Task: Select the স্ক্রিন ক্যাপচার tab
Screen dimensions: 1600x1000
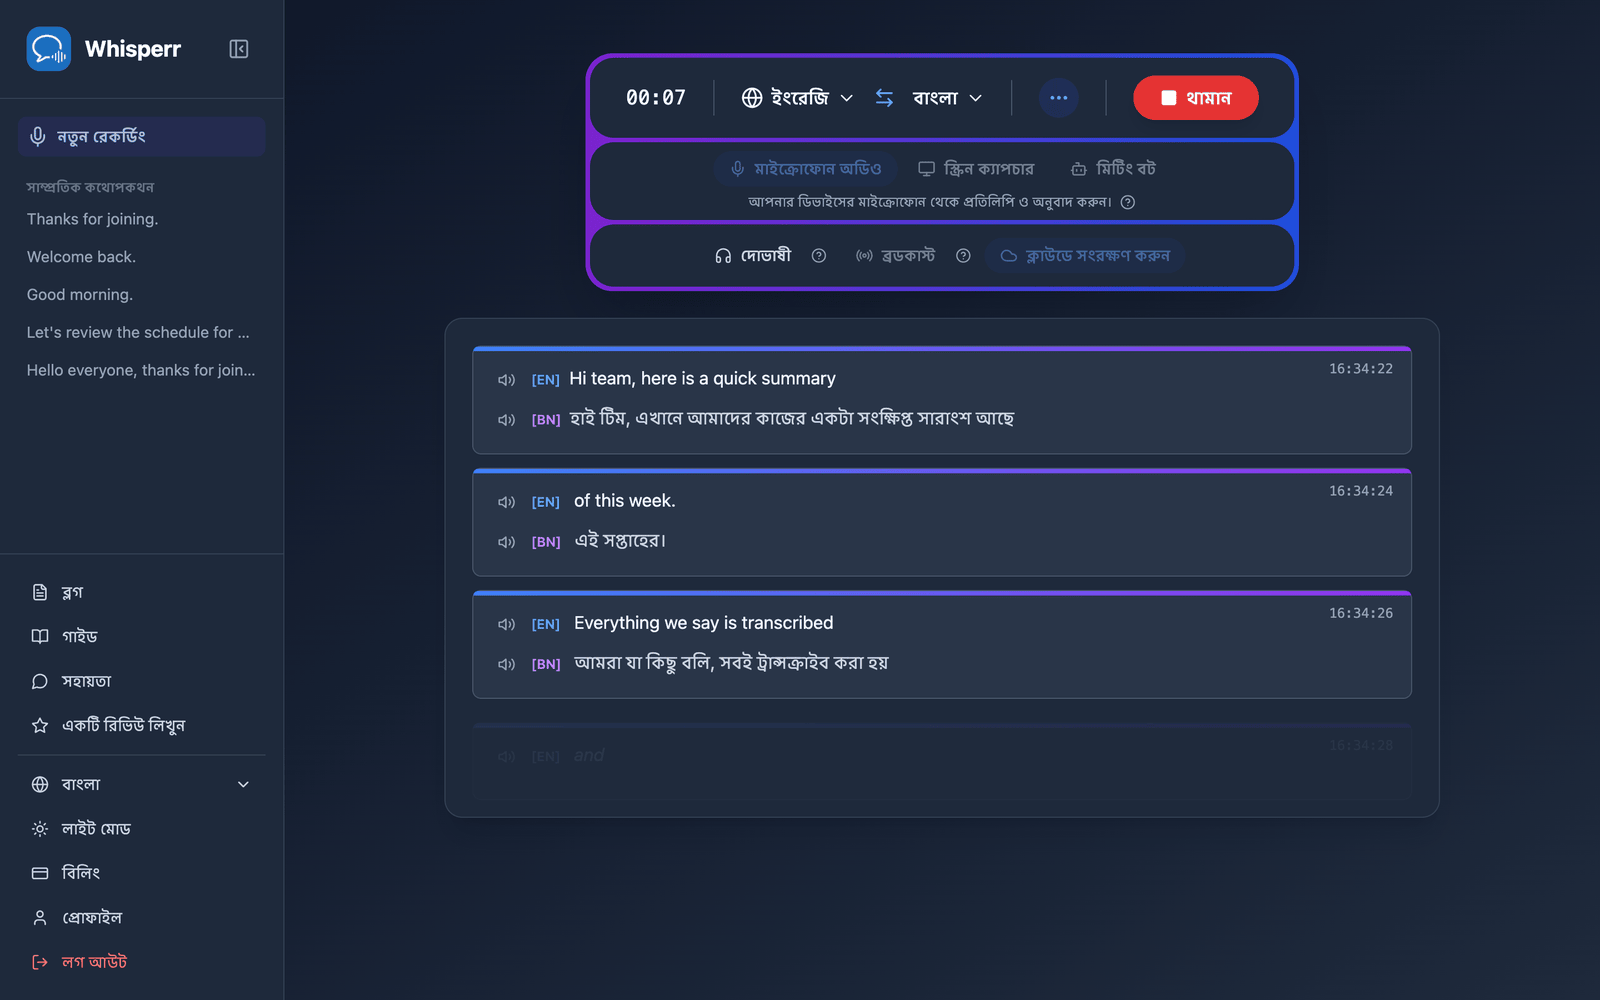Action: point(976,169)
